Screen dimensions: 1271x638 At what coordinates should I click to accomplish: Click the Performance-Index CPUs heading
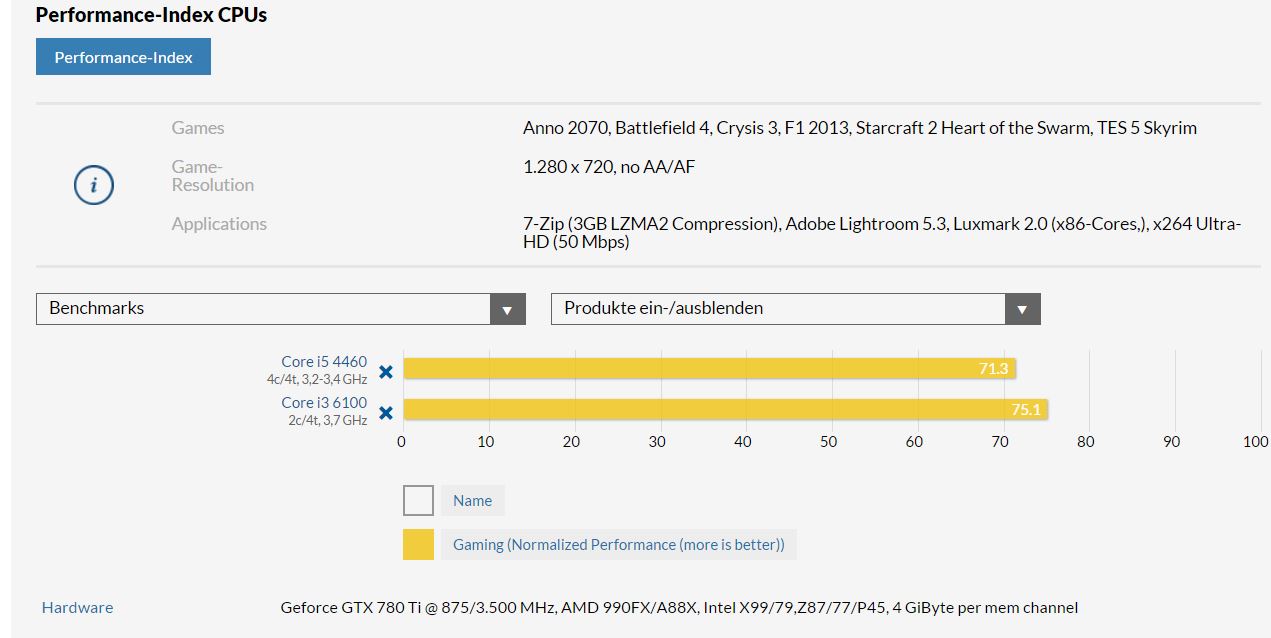click(x=151, y=15)
